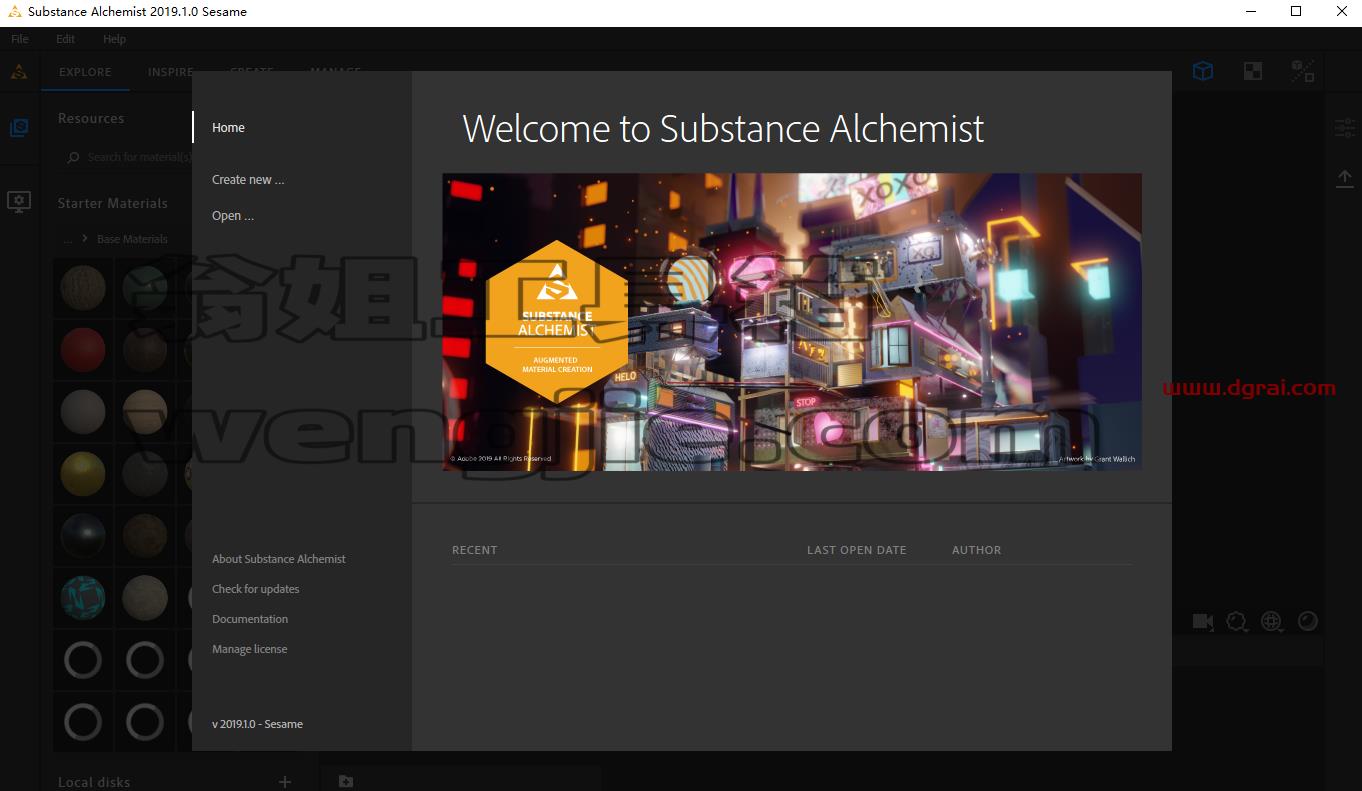Click the search magnifier icon
This screenshot has width=1362, height=791.
pyautogui.click(x=73, y=157)
